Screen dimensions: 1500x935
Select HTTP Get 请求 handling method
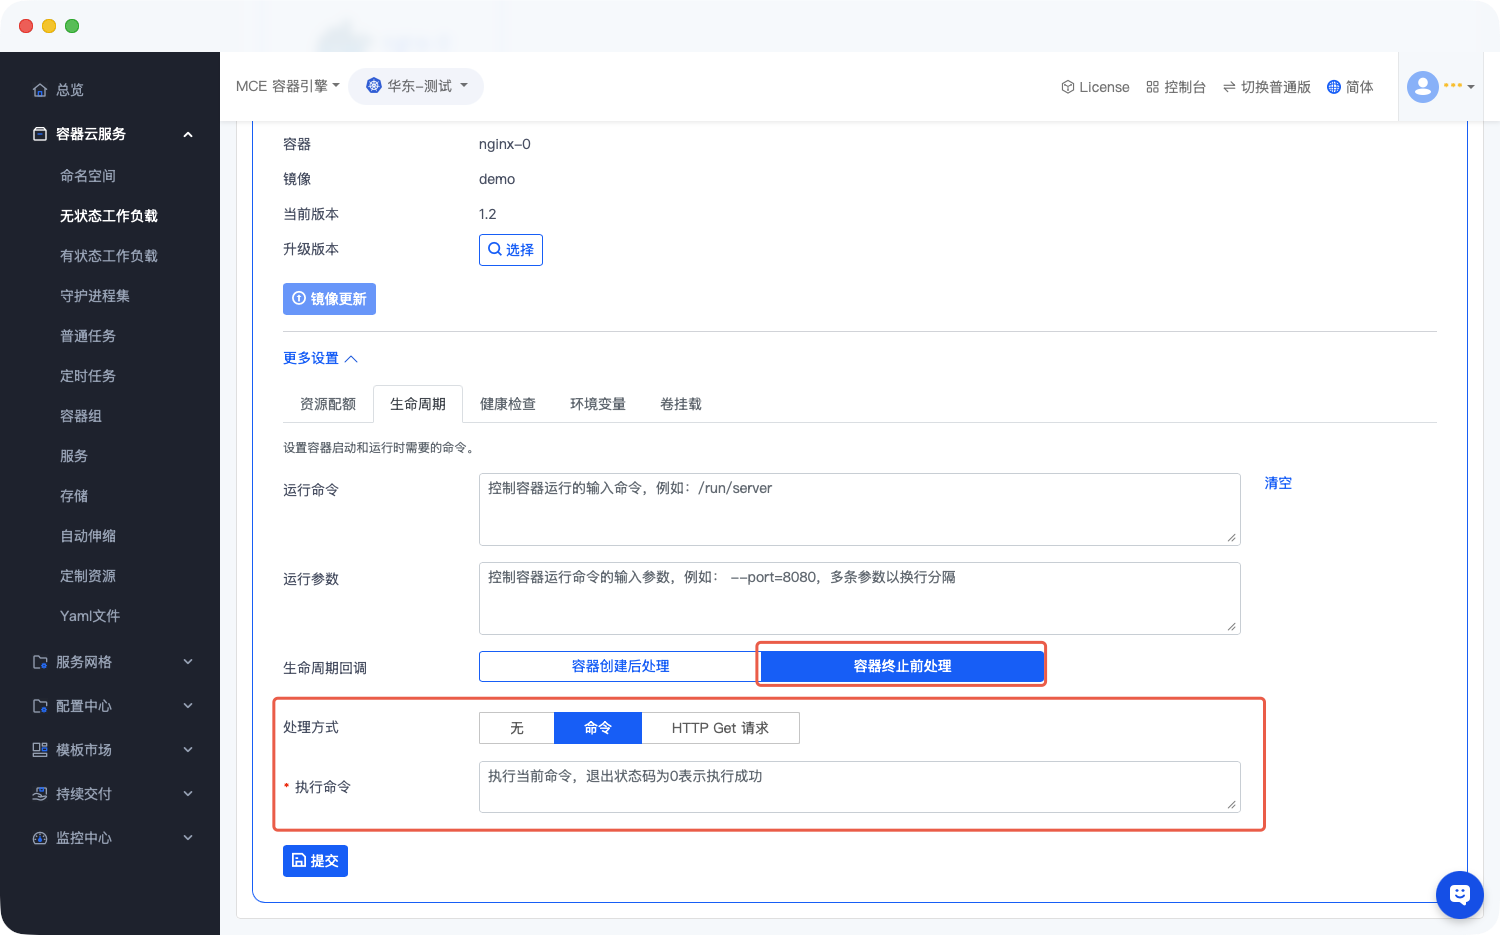click(720, 728)
